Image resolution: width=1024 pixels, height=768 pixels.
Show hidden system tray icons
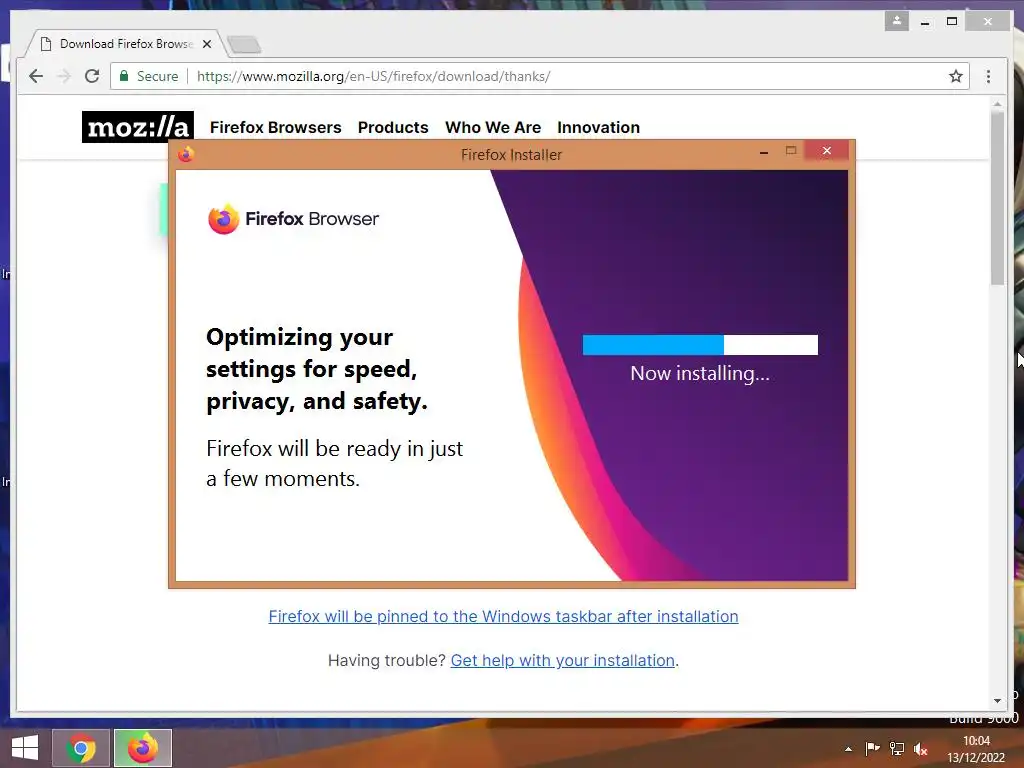click(848, 749)
